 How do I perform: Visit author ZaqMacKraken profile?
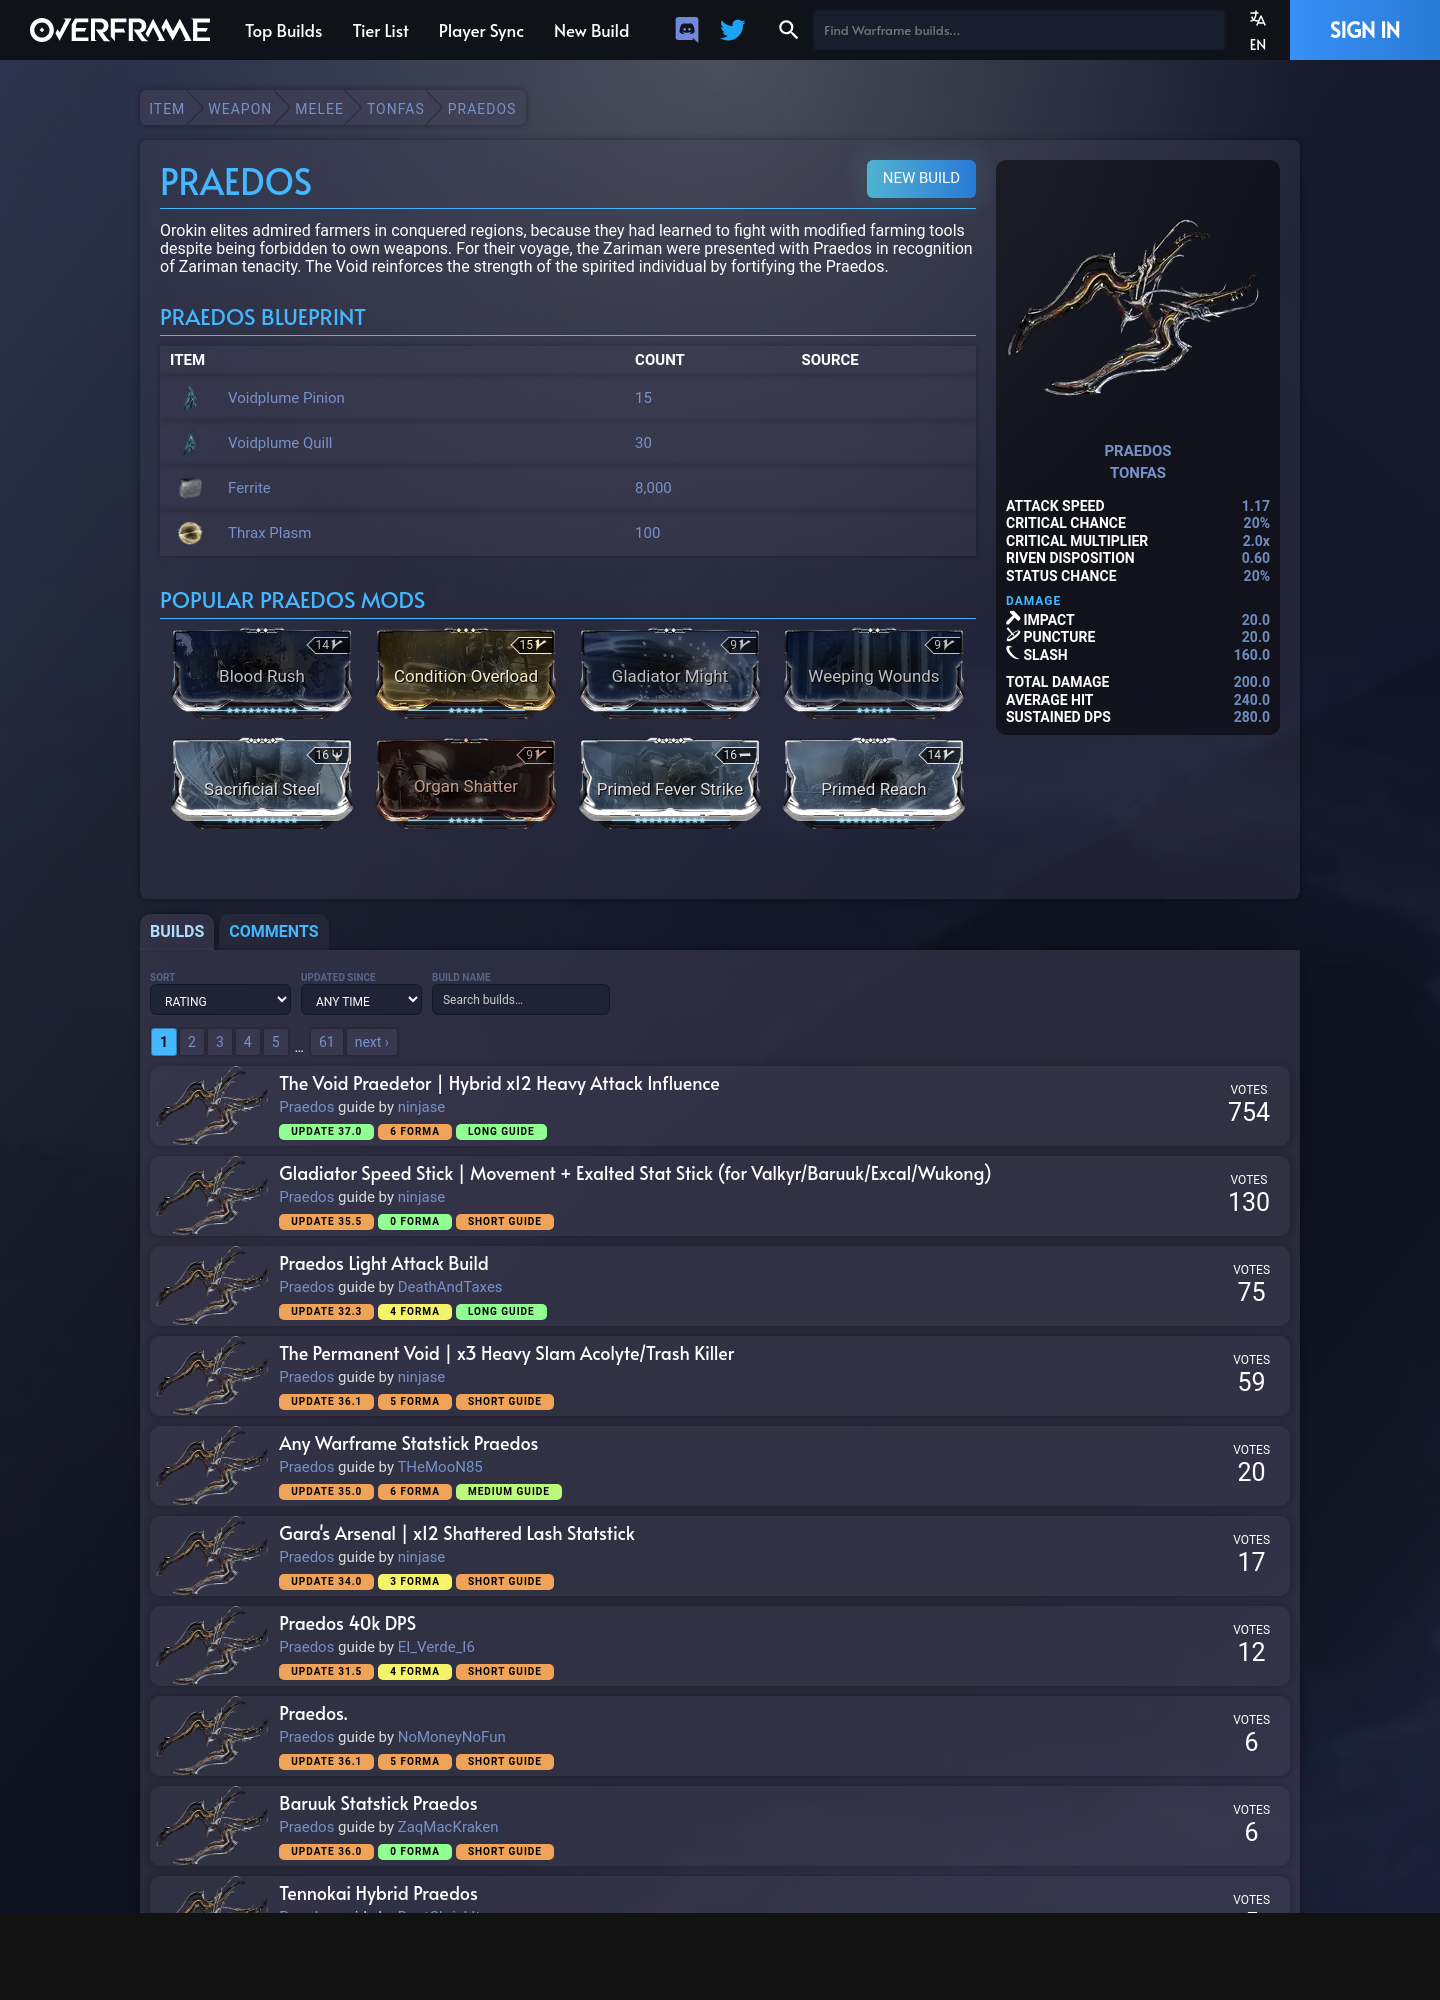pyautogui.click(x=448, y=1827)
